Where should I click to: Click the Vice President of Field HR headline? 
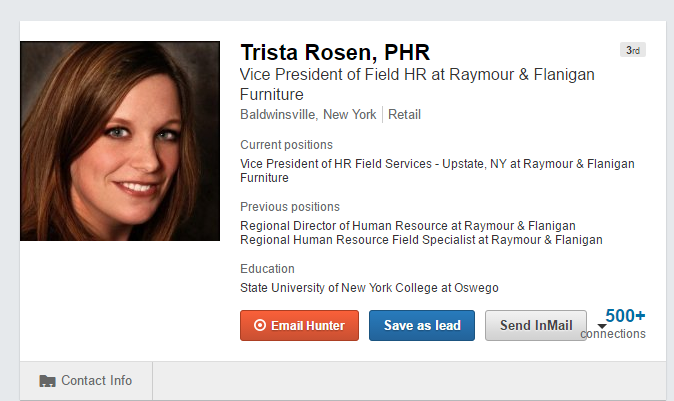[x=417, y=84]
